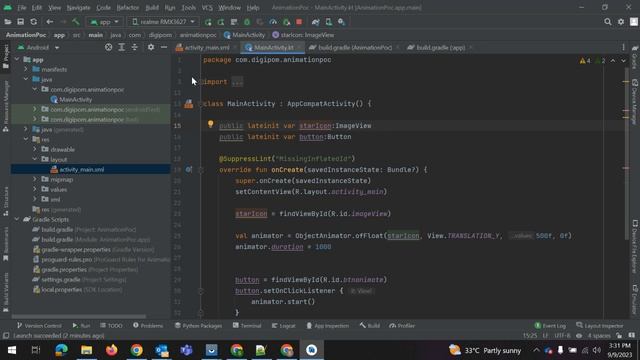Click the Sync Project with Gradle icon
The image size is (640, 360).
click(x=315, y=22)
